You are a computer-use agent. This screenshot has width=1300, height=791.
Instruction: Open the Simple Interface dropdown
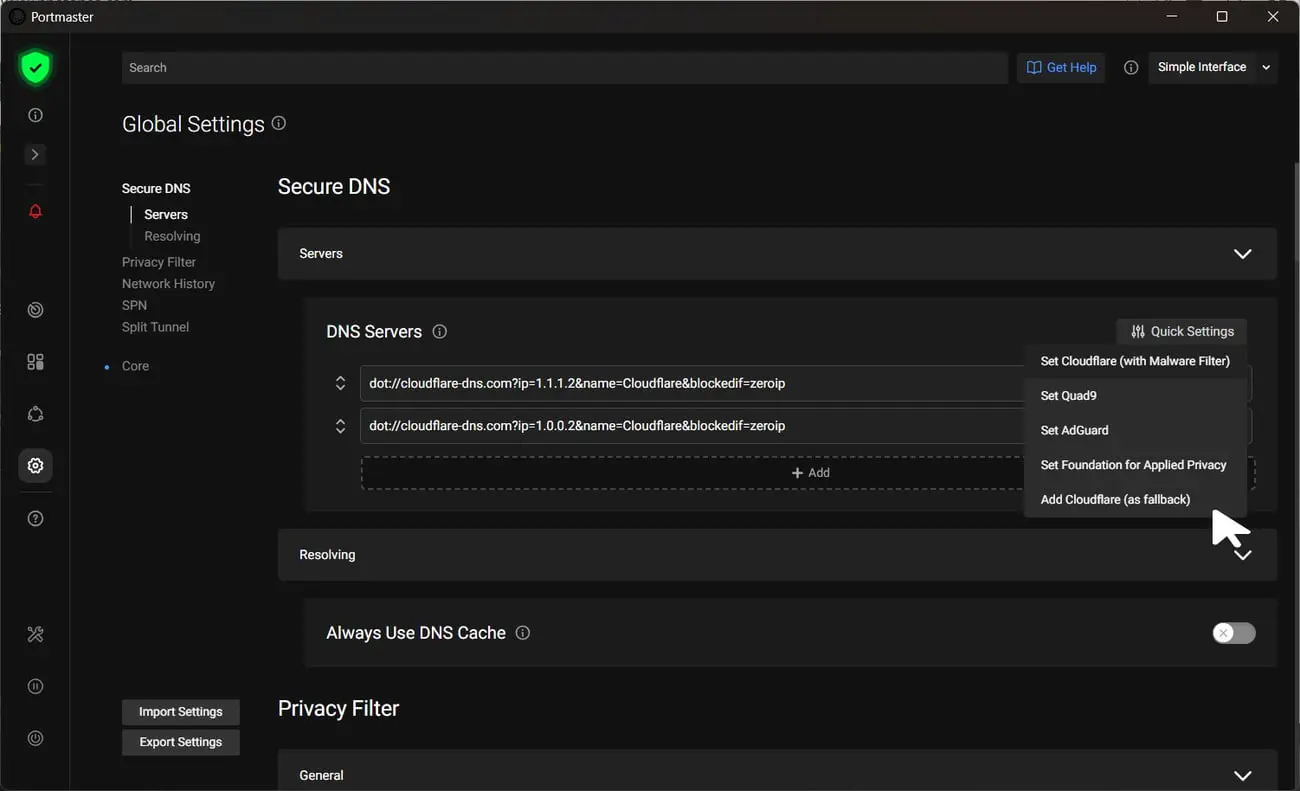pyautogui.click(x=1213, y=67)
